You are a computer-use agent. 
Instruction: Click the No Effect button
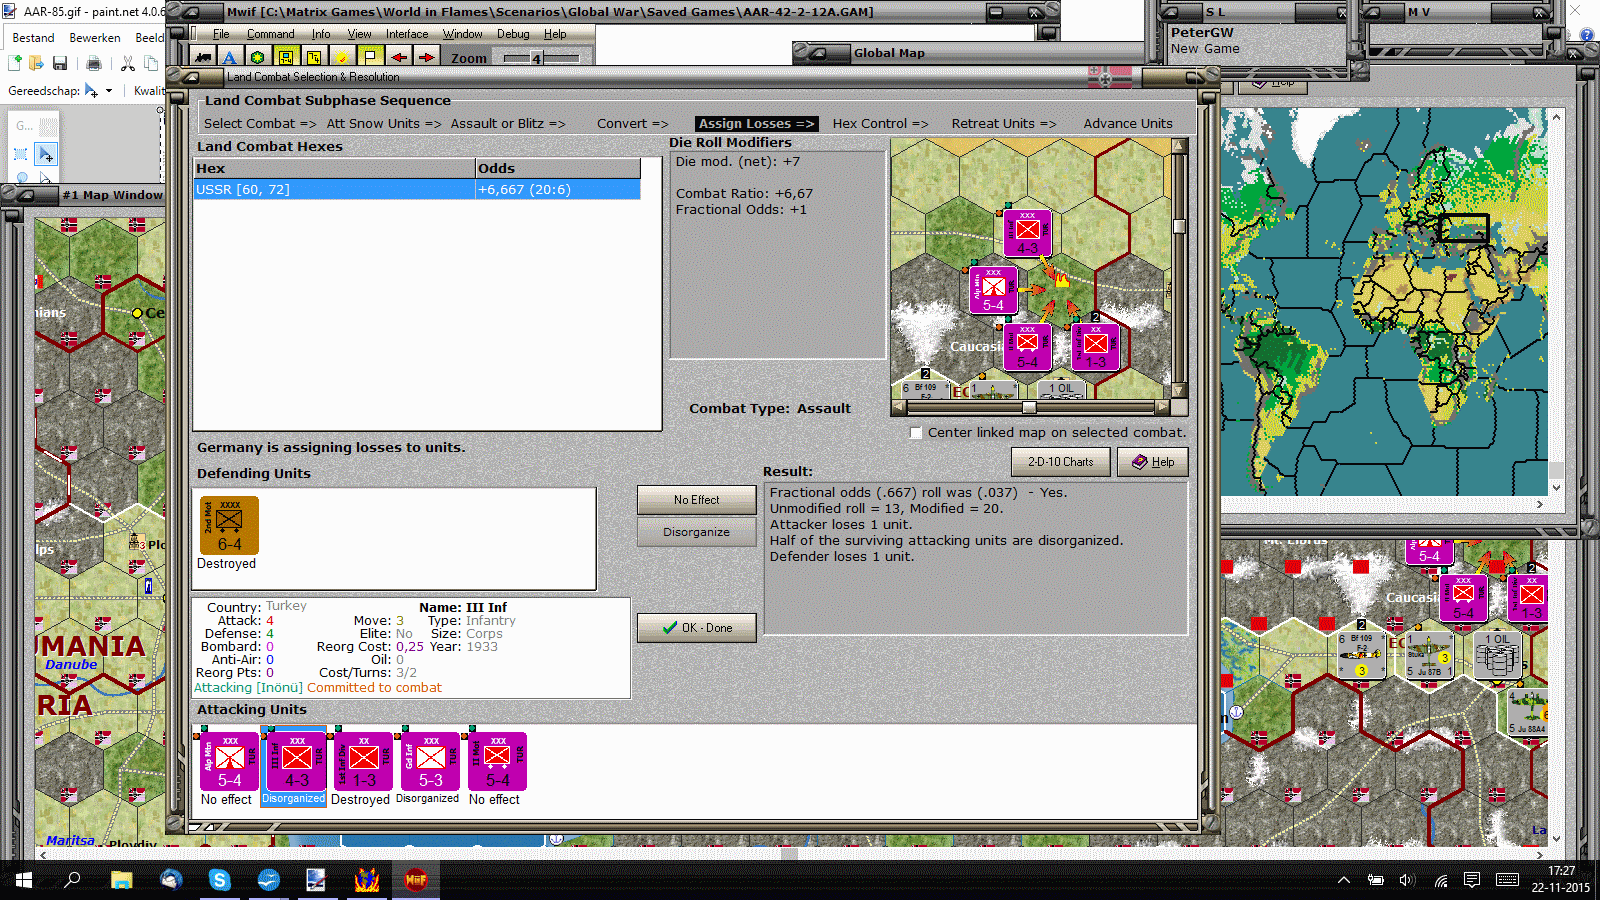pos(696,500)
